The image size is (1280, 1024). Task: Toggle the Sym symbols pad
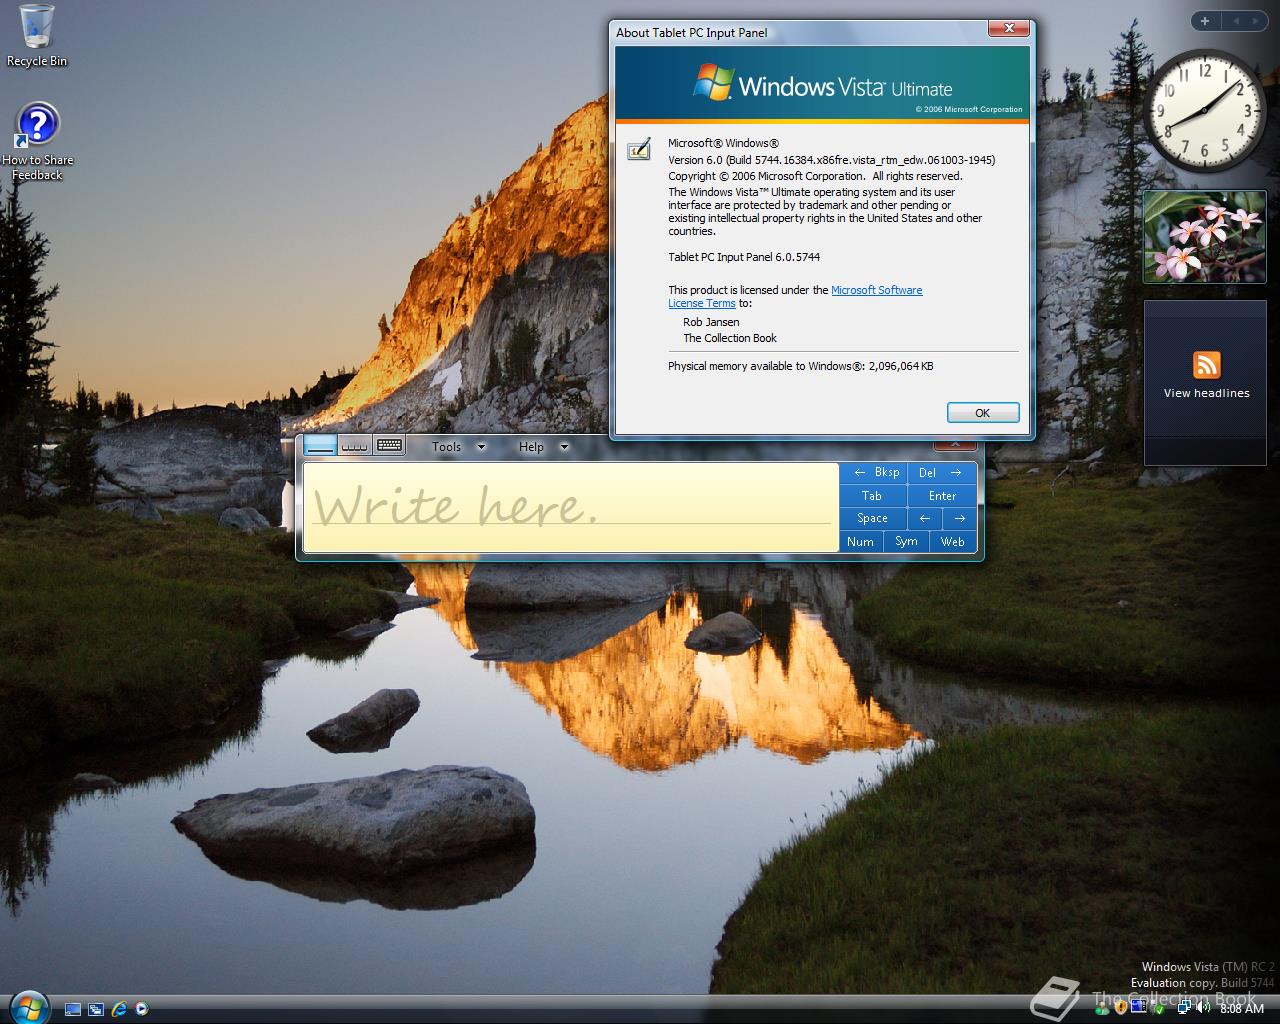point(906,541)
